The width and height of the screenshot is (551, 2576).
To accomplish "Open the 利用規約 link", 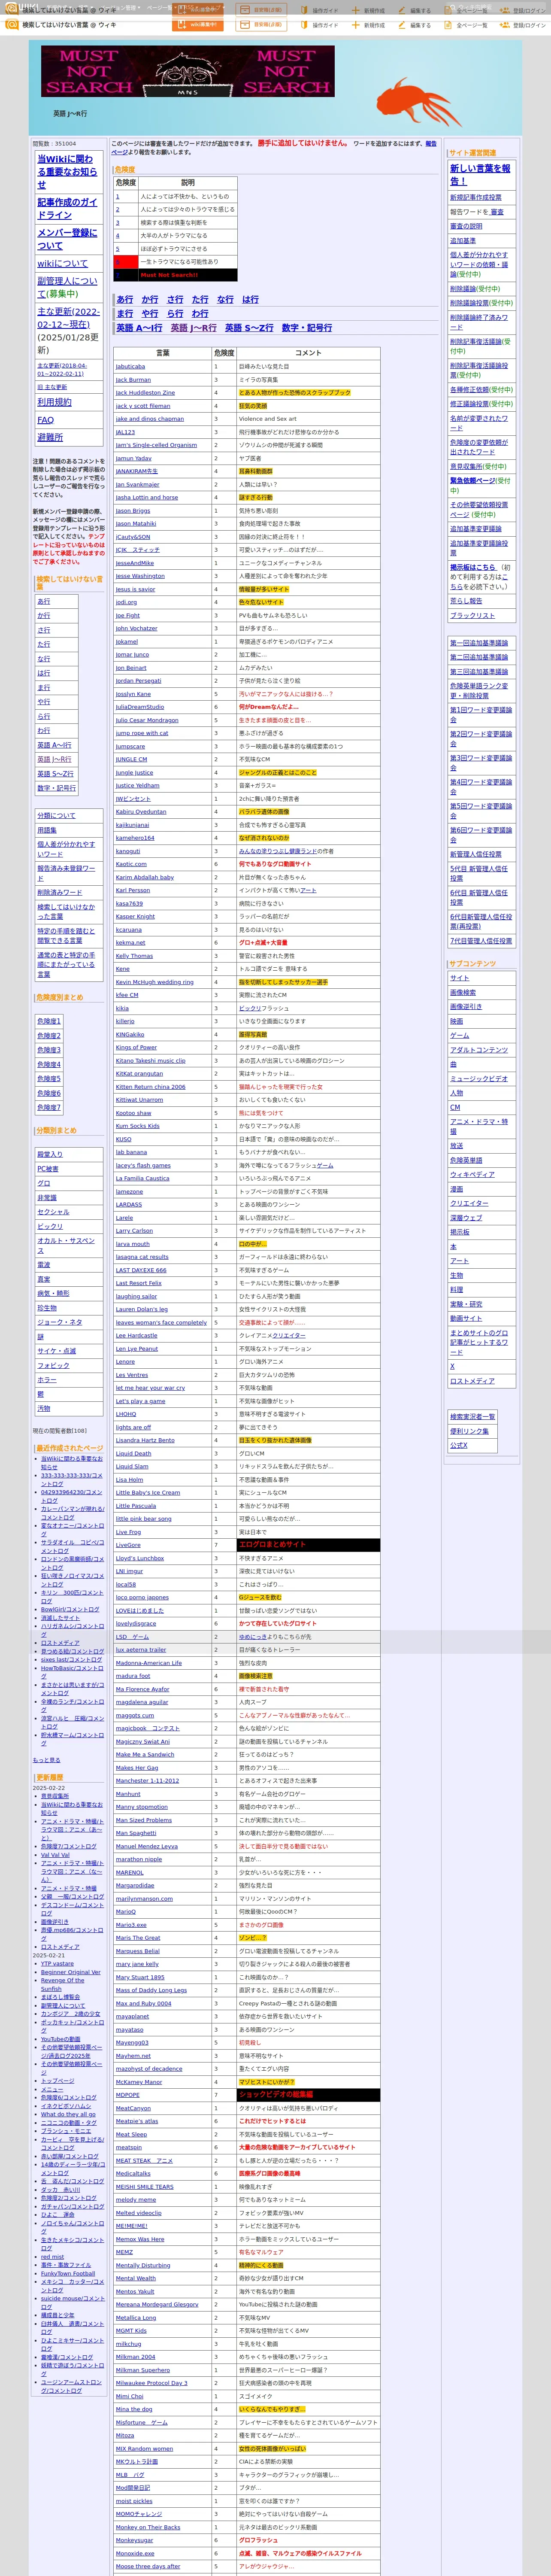I will (x=54, y=402).
